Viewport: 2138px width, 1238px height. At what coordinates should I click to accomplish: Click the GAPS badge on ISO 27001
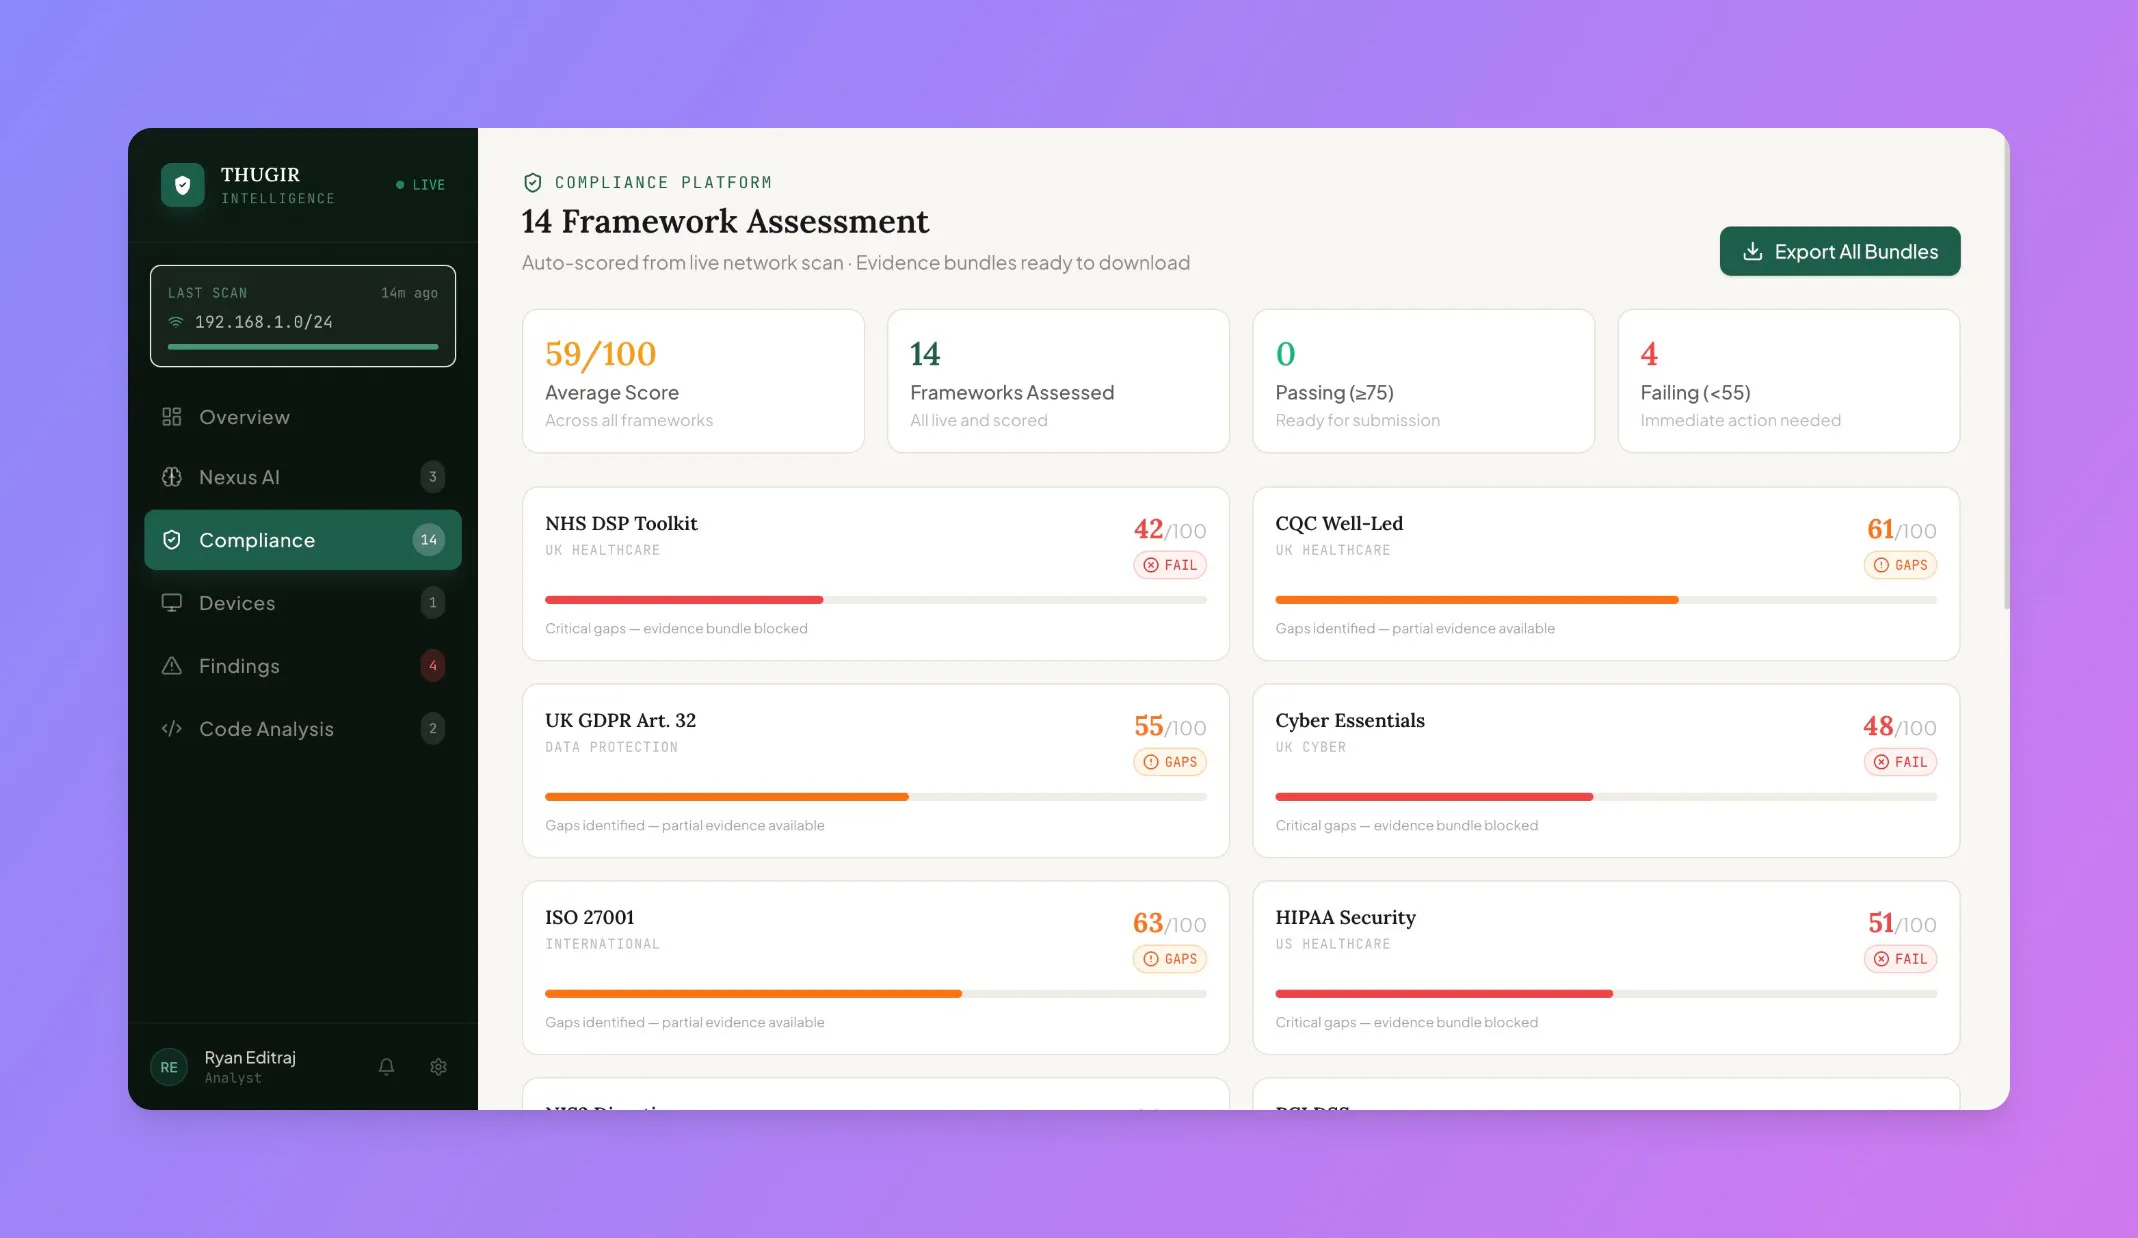pos(1170,959)
